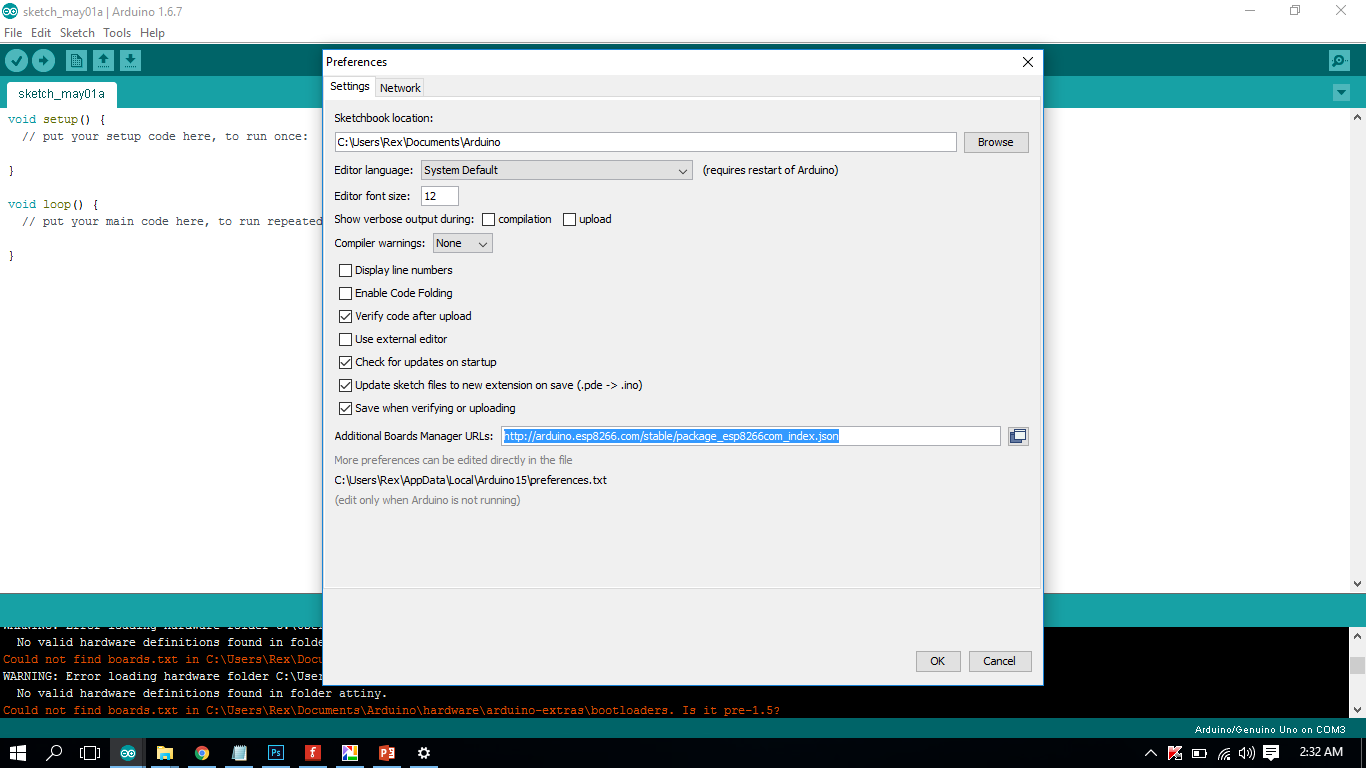Uncheck Check for updates on startup
1366x768 pixels.
(346, 362)
